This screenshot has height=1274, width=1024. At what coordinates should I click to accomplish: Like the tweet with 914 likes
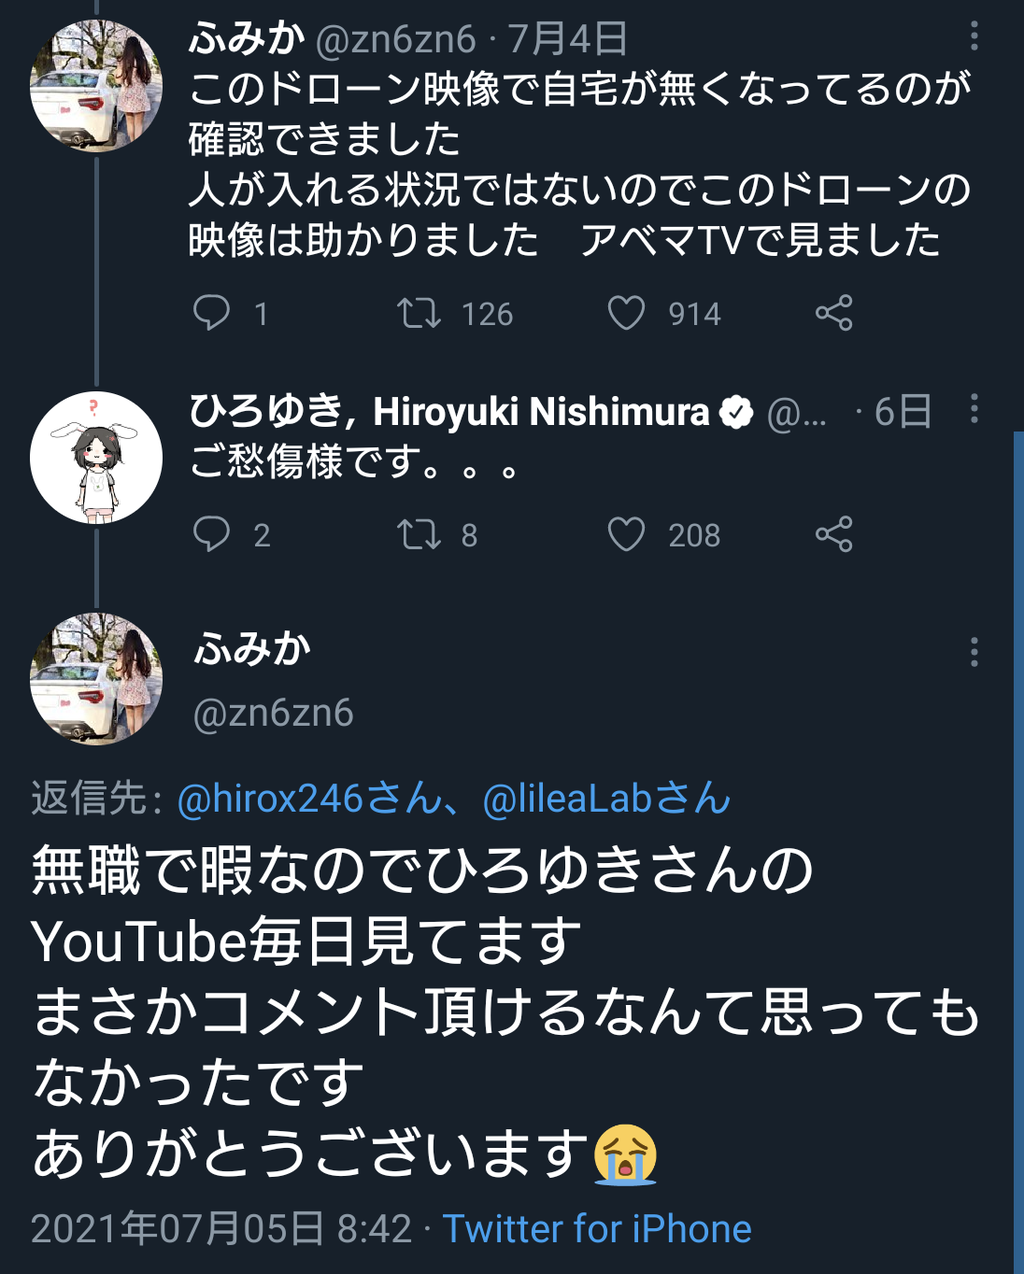(627, 313)
